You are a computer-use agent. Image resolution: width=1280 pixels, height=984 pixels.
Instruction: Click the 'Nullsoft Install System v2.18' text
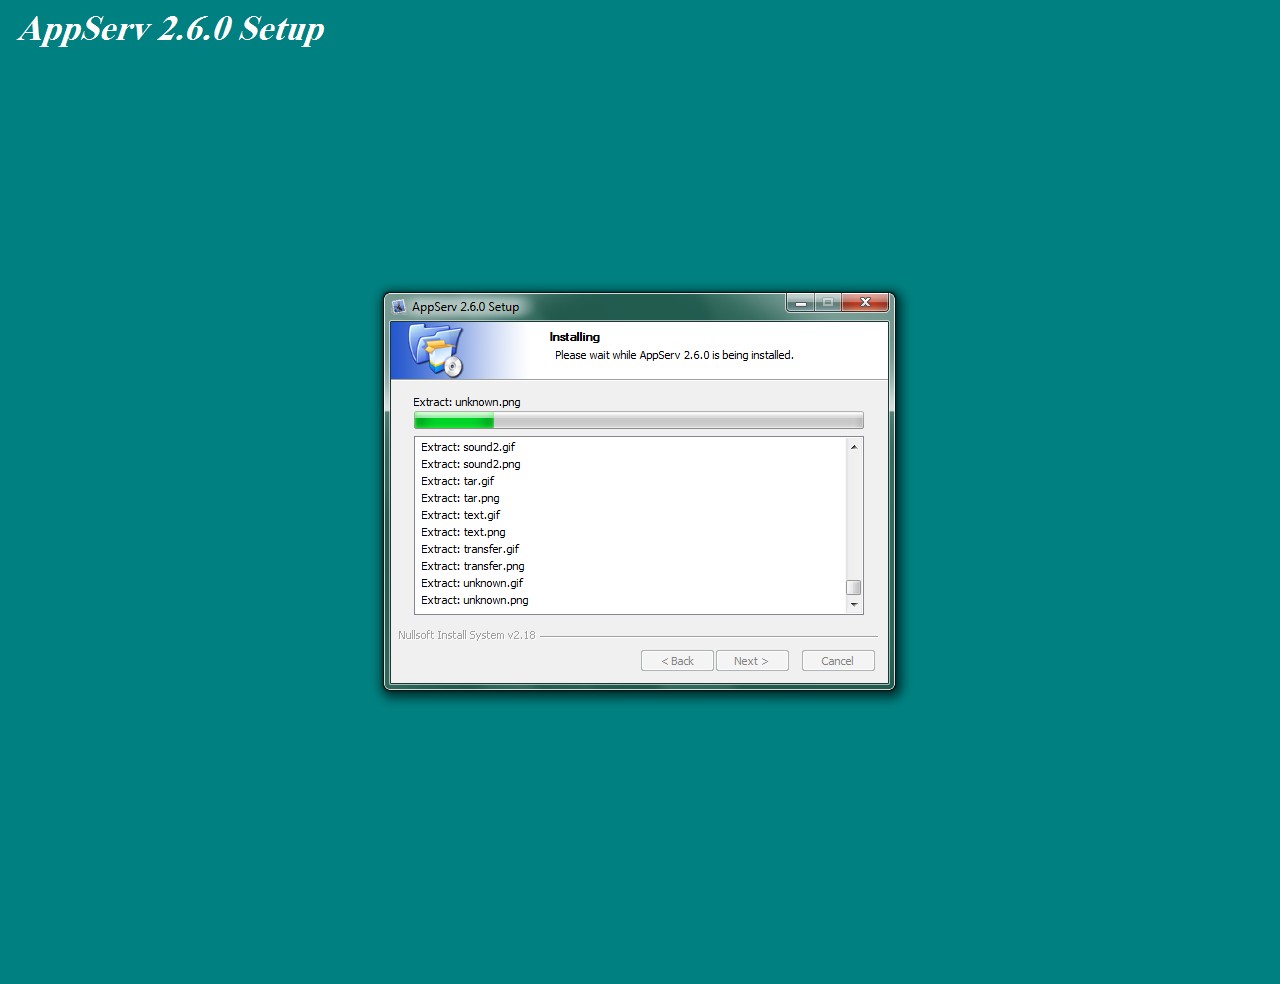[467, 635]
